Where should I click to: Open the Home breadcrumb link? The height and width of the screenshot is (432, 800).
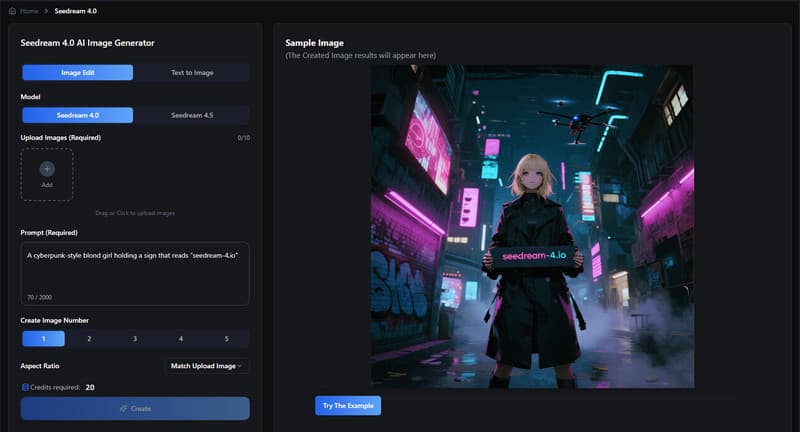[x=29, y=11]
